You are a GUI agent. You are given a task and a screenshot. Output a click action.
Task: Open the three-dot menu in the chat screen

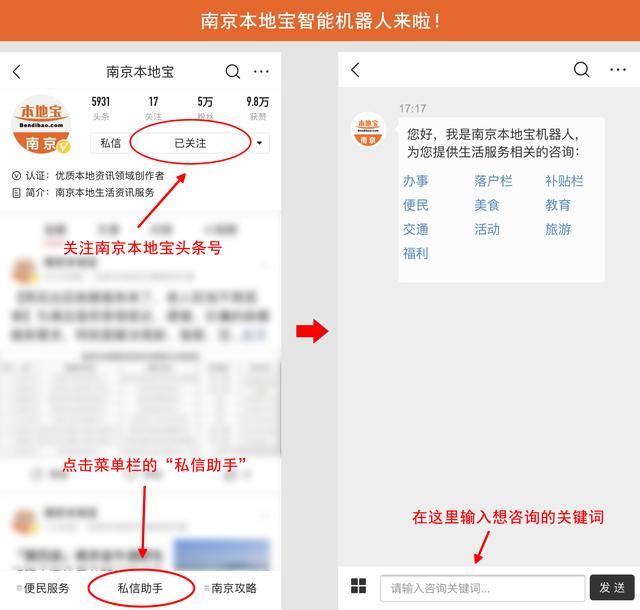pyautogui.click(x=618, y=70)
